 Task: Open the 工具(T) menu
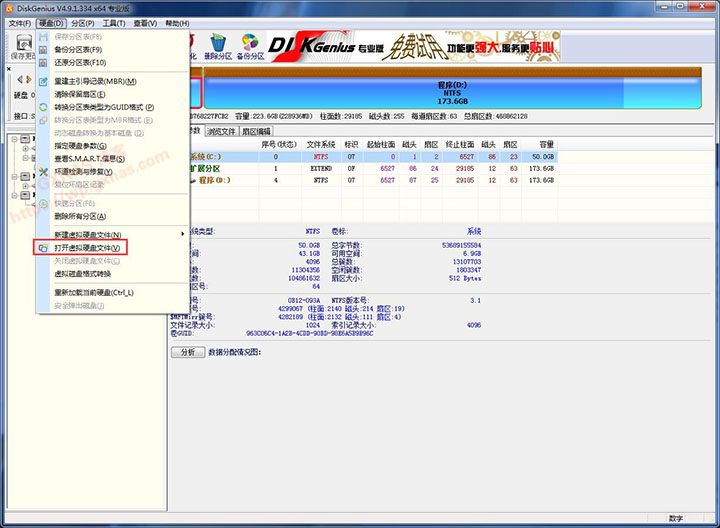tap(114, 22)
